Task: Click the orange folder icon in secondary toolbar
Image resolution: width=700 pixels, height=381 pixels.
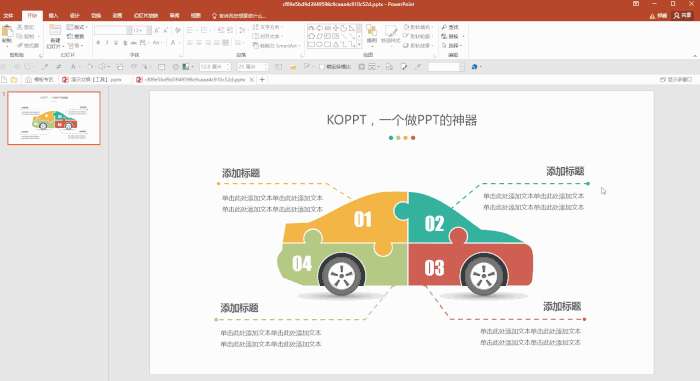Action: tap(293, 67)
